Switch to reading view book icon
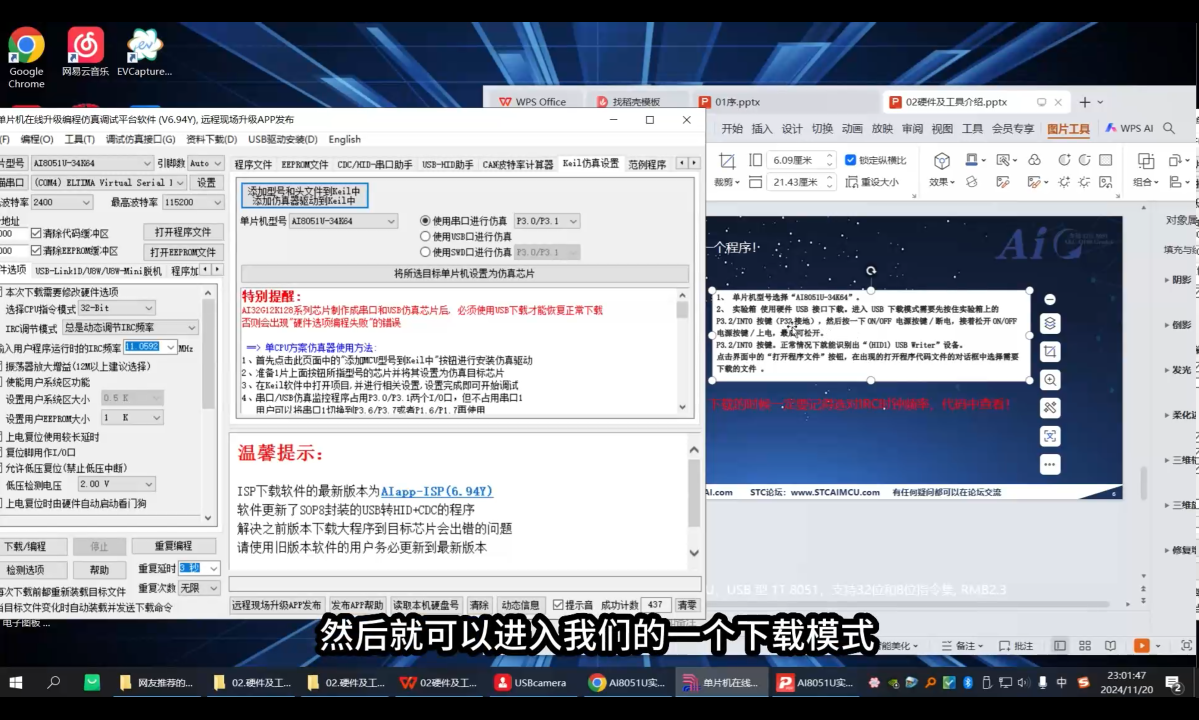 1110,646
